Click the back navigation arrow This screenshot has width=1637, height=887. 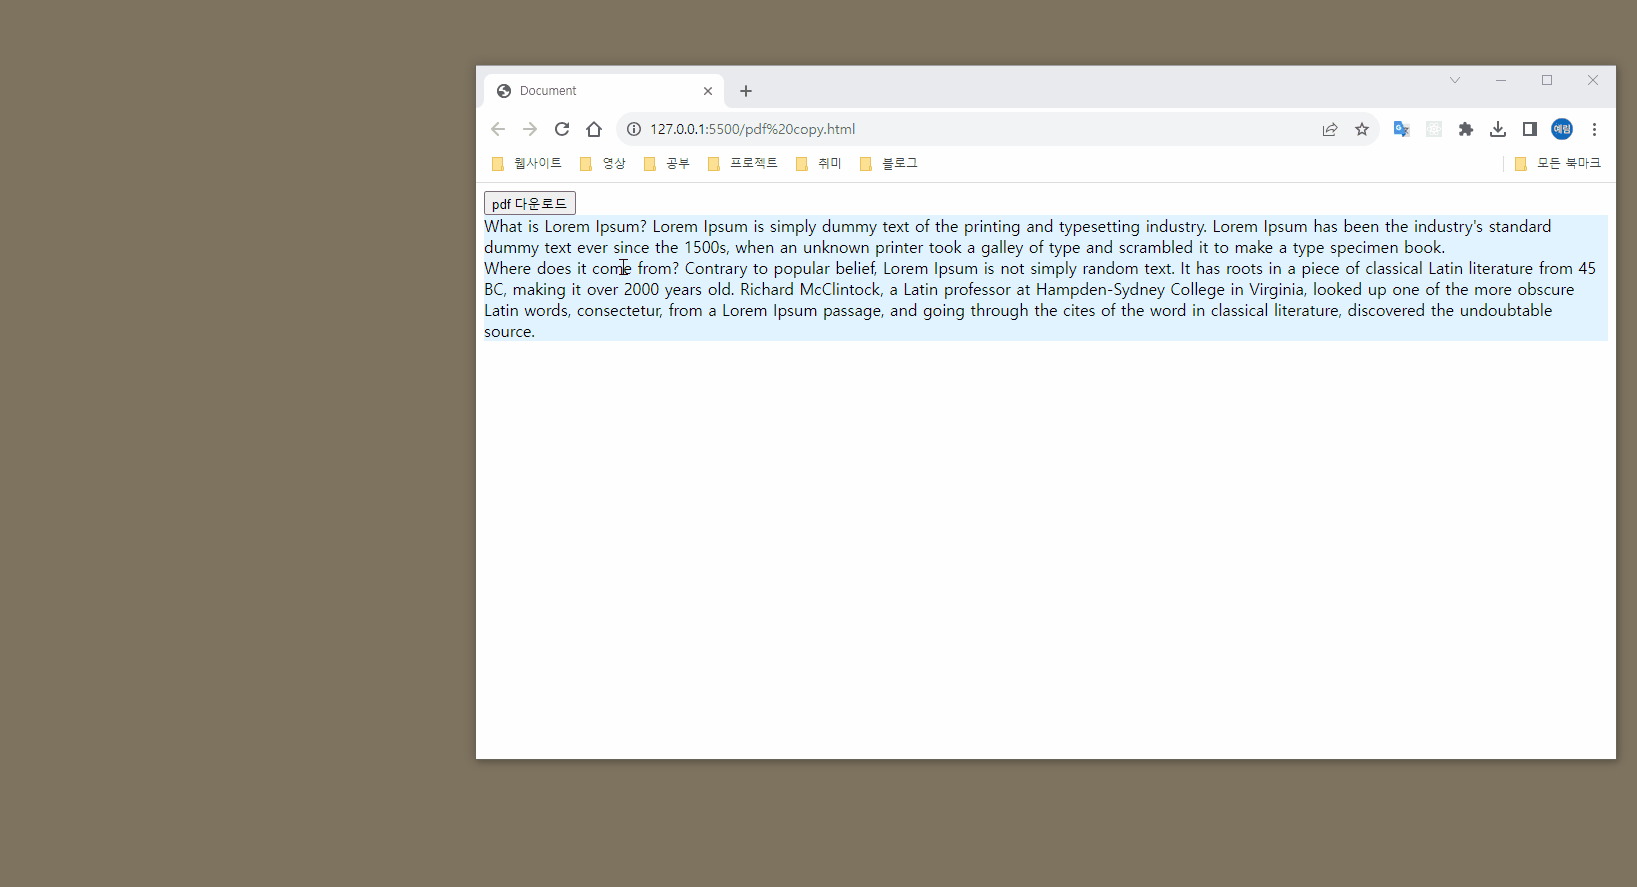[498, 129]
